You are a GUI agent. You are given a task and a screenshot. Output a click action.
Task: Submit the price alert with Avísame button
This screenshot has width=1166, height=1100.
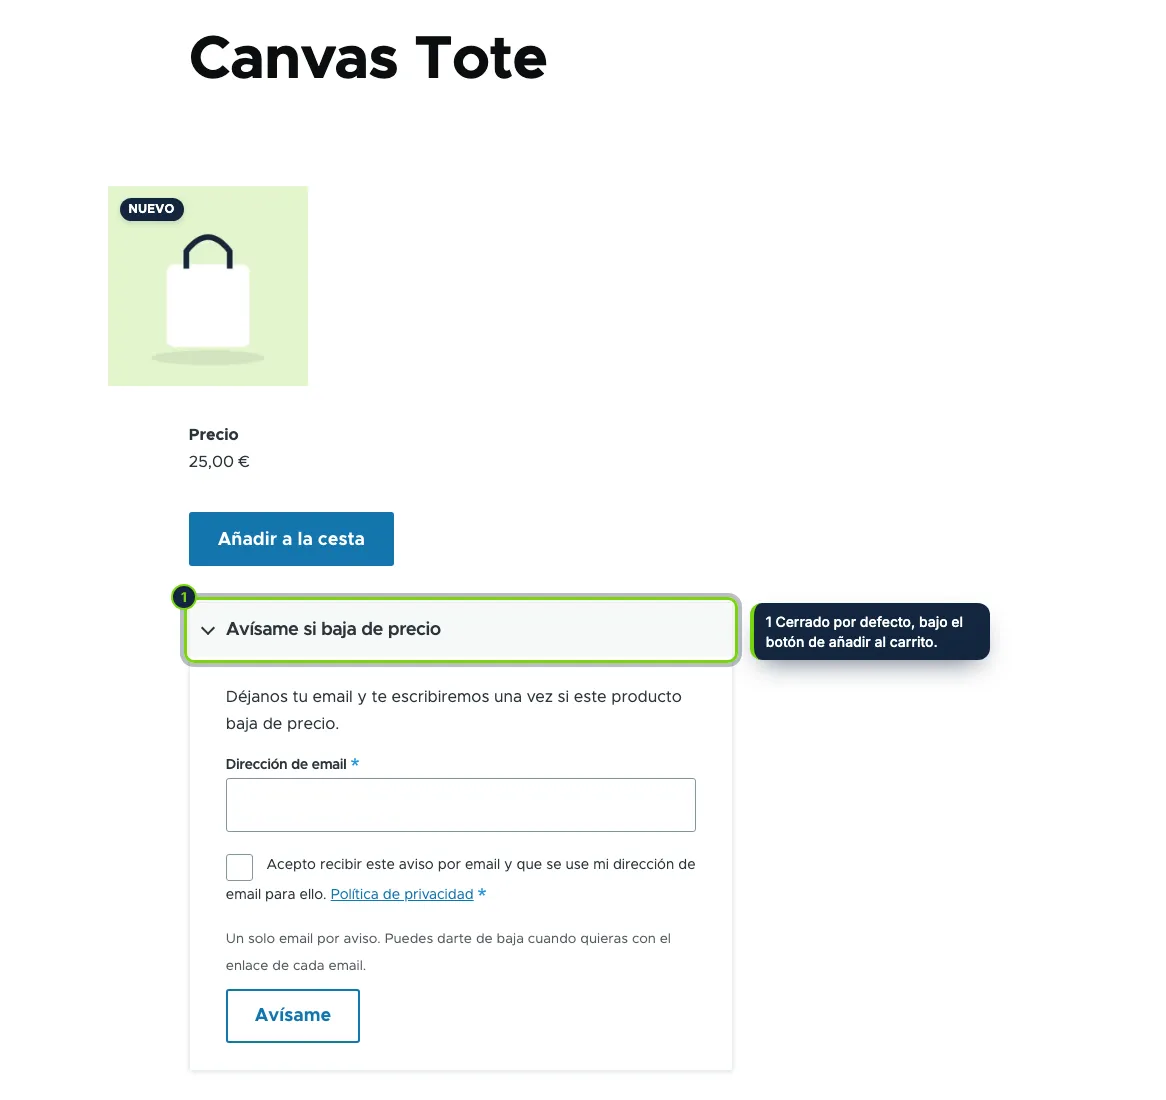pyautogui.click(x=293, y=1015)
